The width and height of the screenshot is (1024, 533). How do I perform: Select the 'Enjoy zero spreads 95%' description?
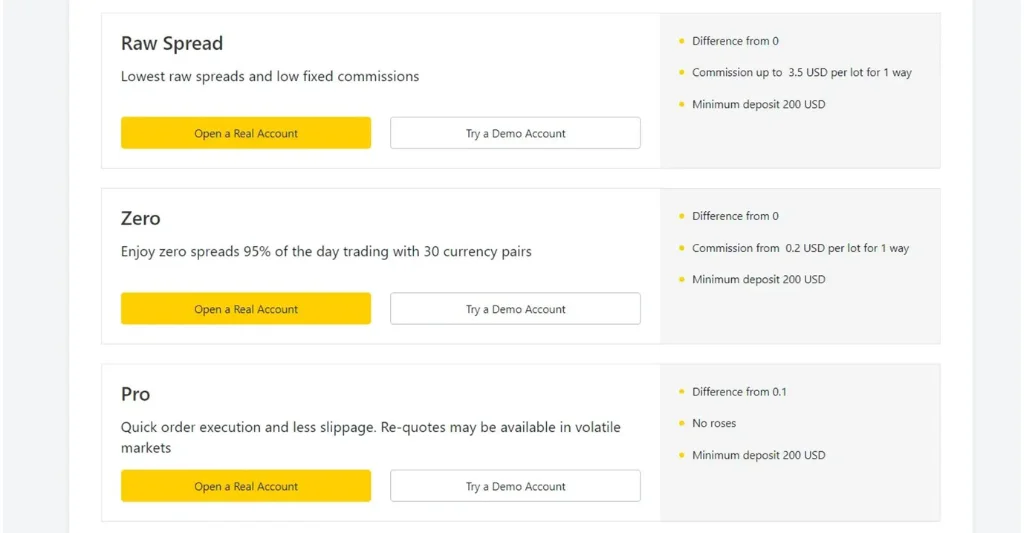(x=326, y=251)
